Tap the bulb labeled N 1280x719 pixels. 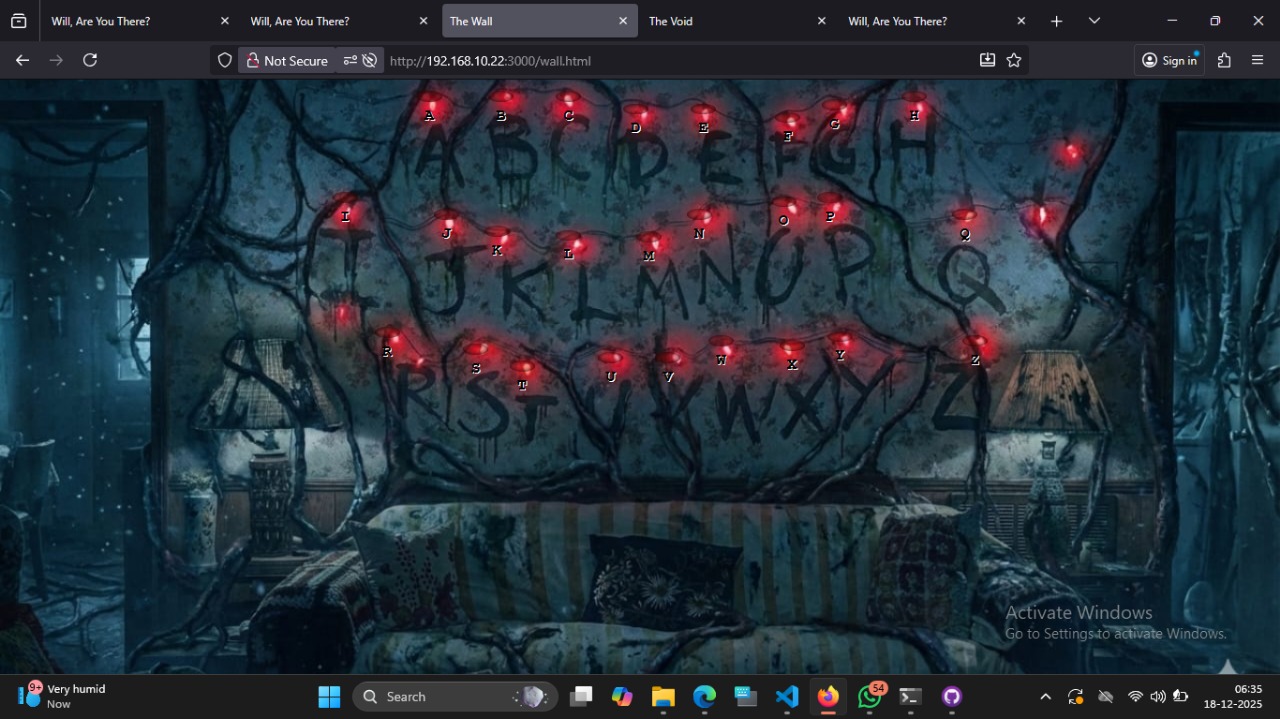click(x=701, y=218)
